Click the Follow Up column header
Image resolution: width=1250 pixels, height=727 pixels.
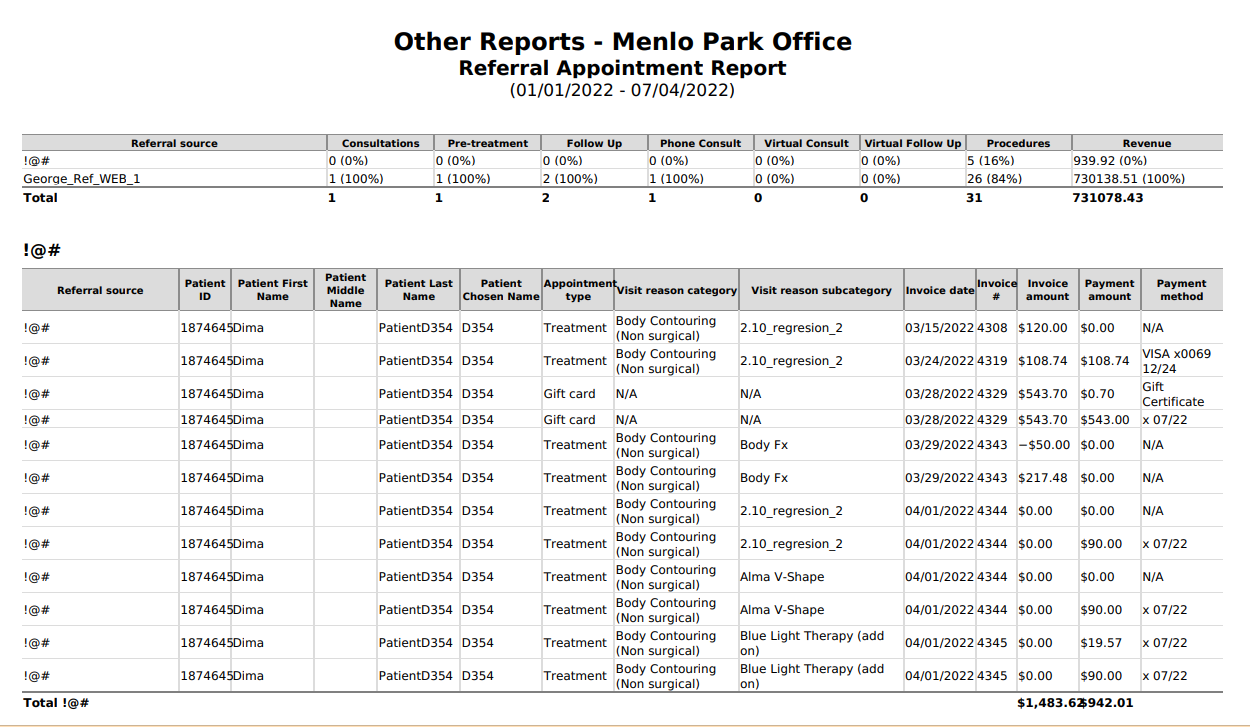pyautogui.click(x=594, y=143)
